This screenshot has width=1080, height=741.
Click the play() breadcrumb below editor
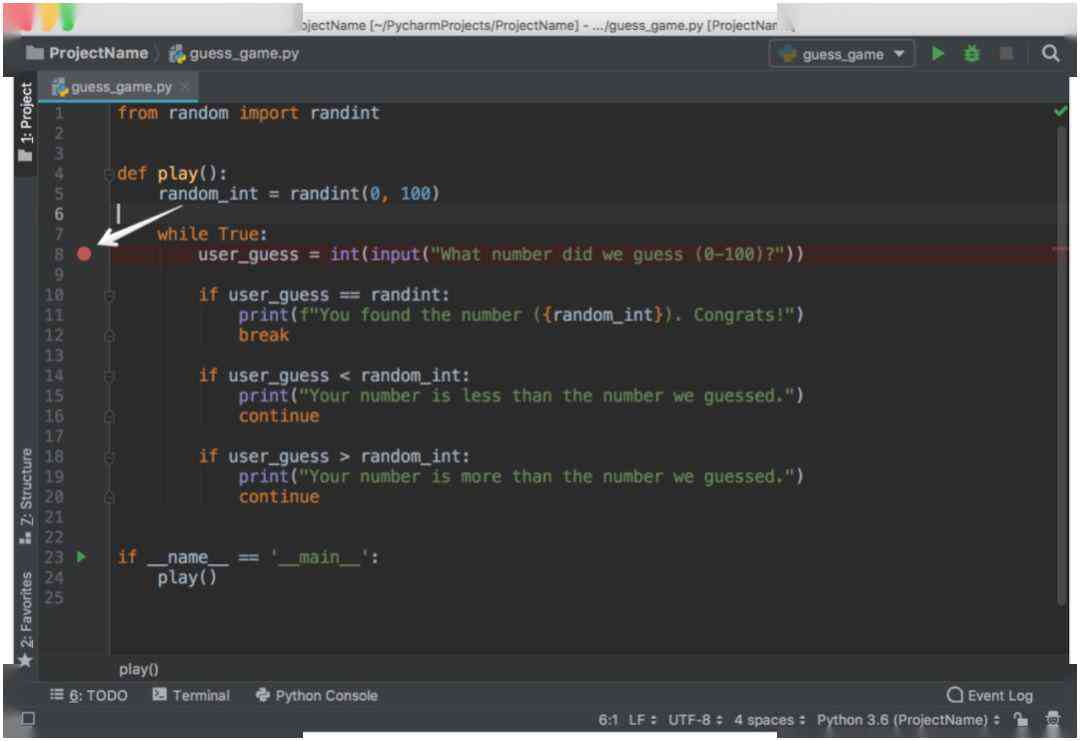(x=138, y=669)
